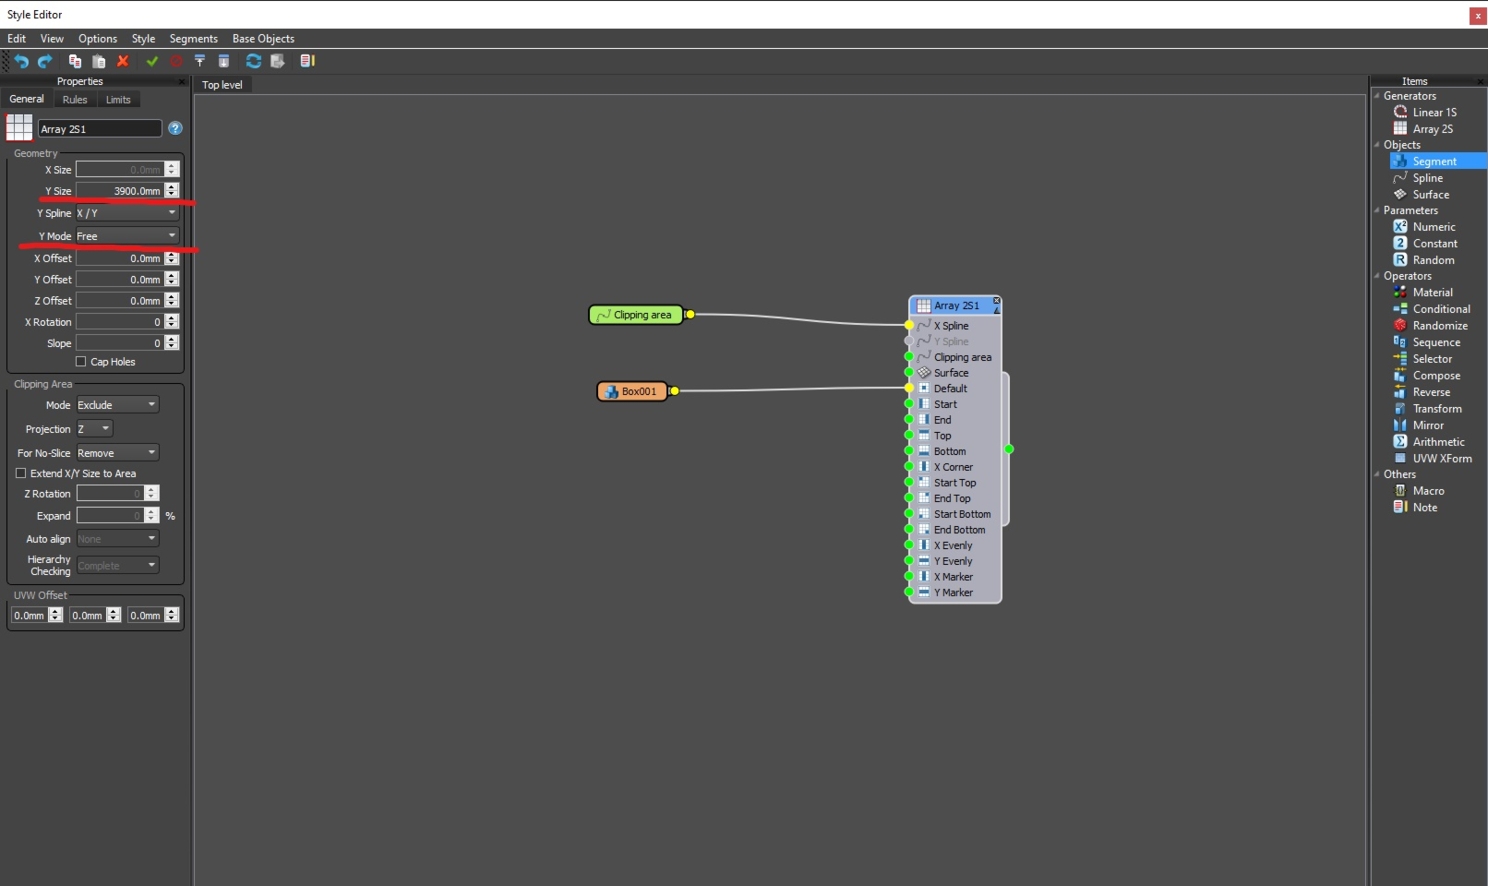Select the Numeric parameter item
This screenshot has height=886, width=1488.
tap(1433, 227)
